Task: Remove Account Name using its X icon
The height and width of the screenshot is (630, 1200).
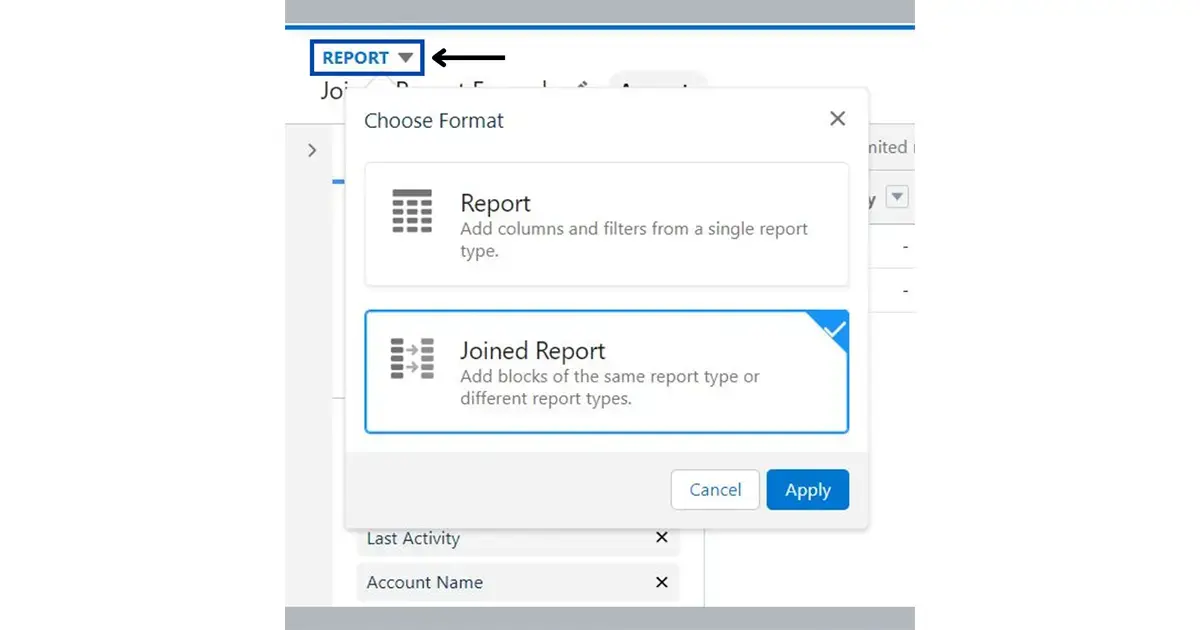Action: click(x=661, y=582)
